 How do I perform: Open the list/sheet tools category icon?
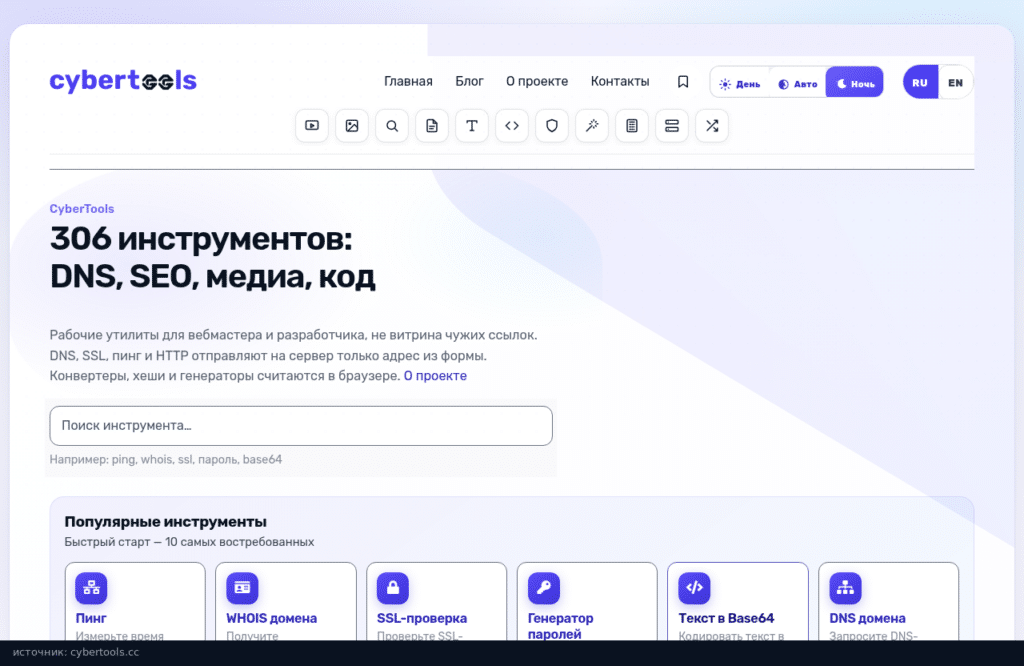tap(632, 125)
